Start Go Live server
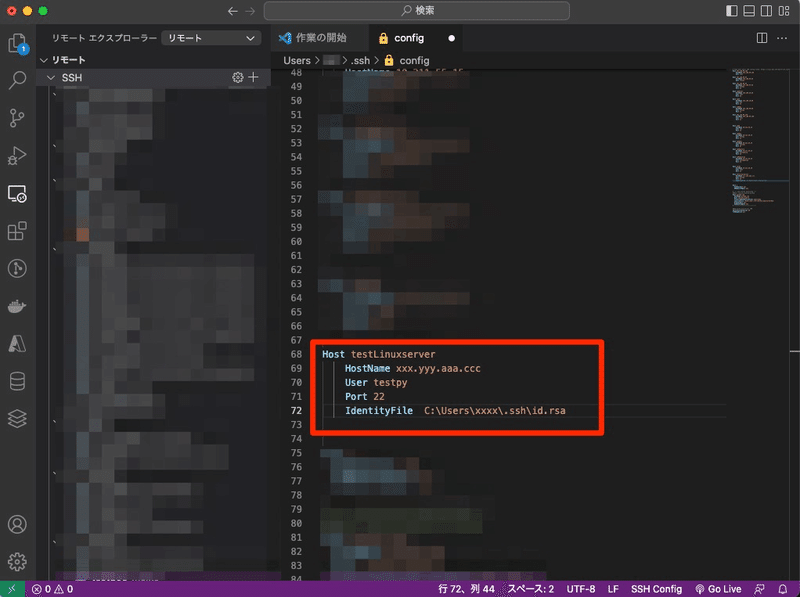The height and width of the screenshot is (597, 800). [x=718, y=589]
